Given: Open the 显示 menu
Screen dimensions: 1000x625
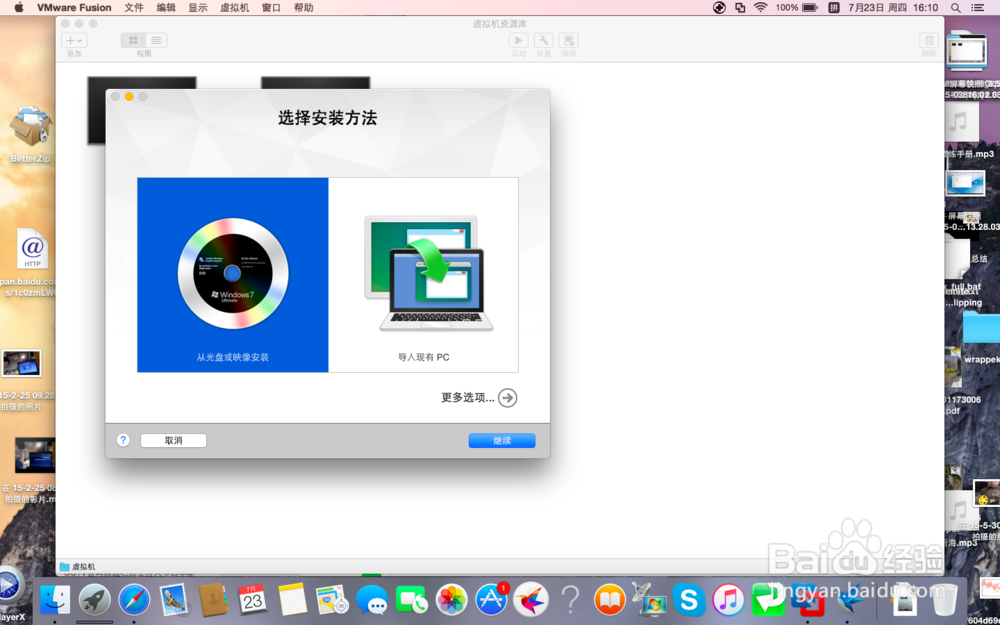Looking at the screenshot, I should point(198,8).
